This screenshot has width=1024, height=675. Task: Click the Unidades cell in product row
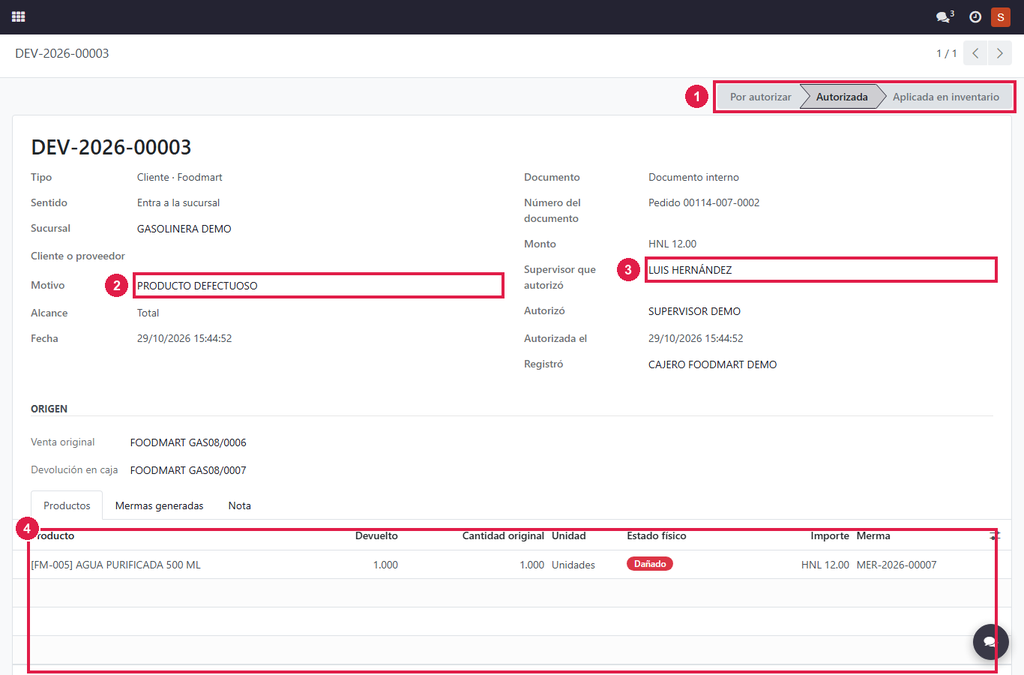coord(573,565)
